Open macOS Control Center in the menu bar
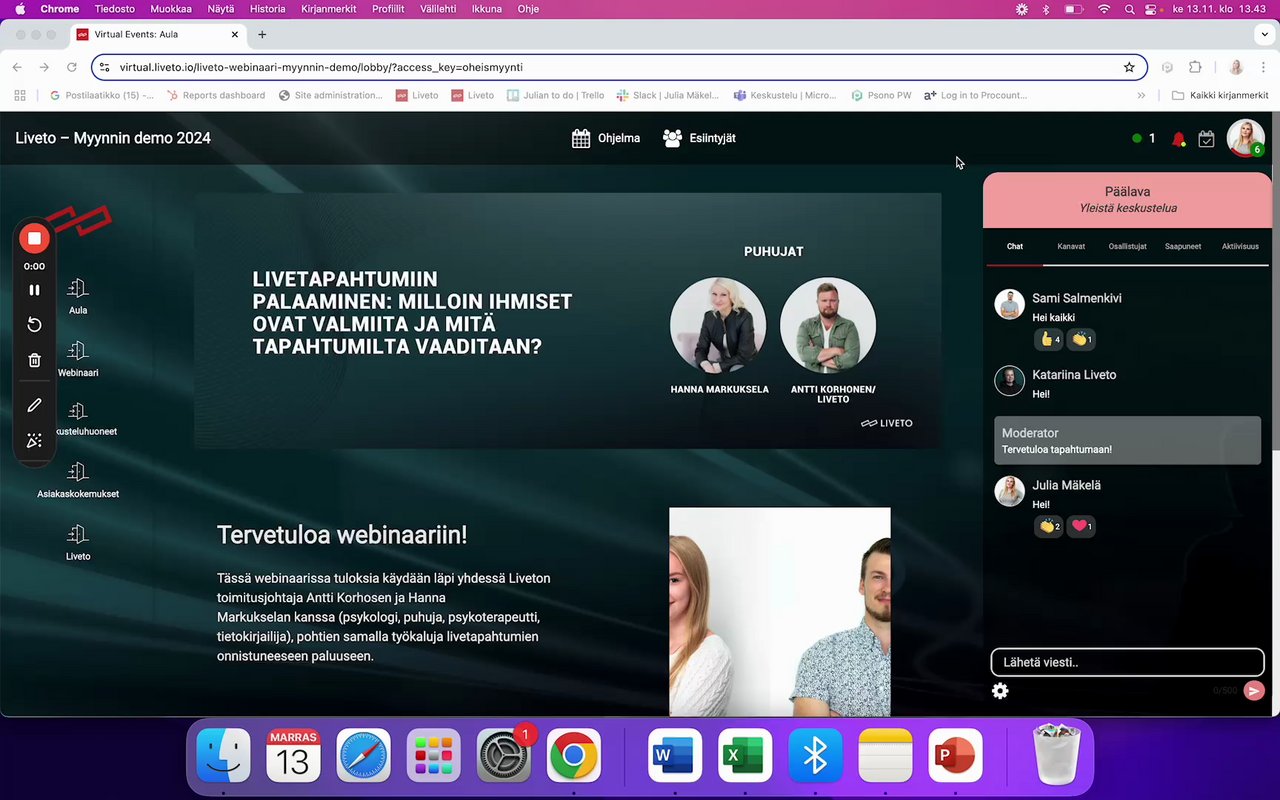The height and width of the screenshot is (800, 1280). point(1151,9)
